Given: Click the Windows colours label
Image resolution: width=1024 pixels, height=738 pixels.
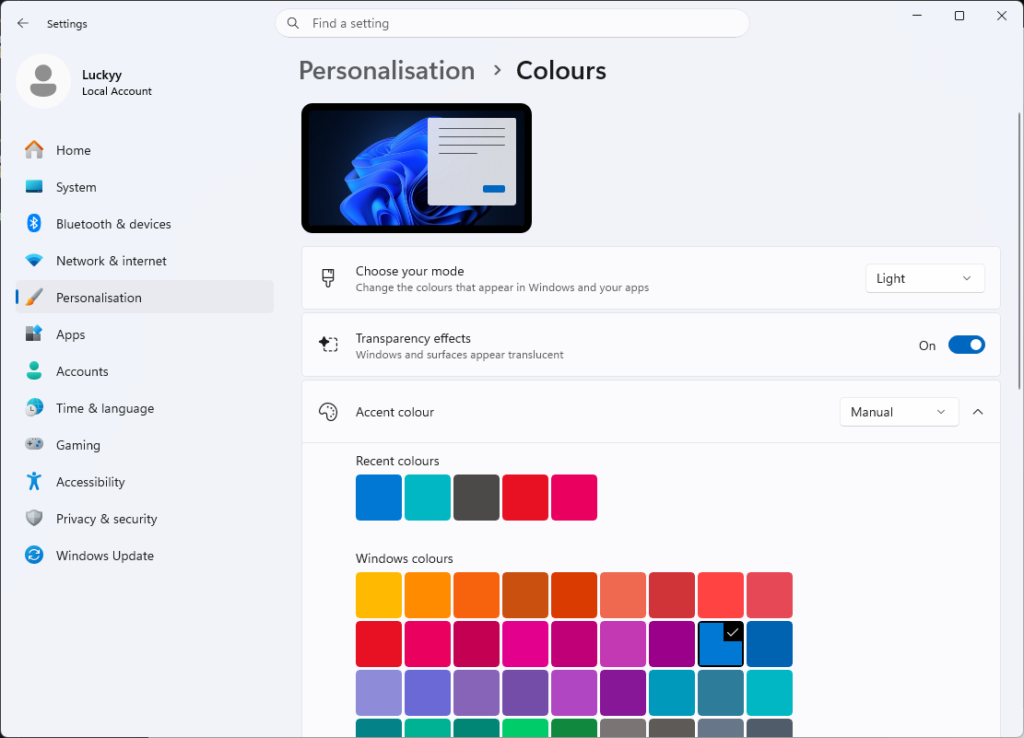Looking at the screenshot, I should click(404, 558).
